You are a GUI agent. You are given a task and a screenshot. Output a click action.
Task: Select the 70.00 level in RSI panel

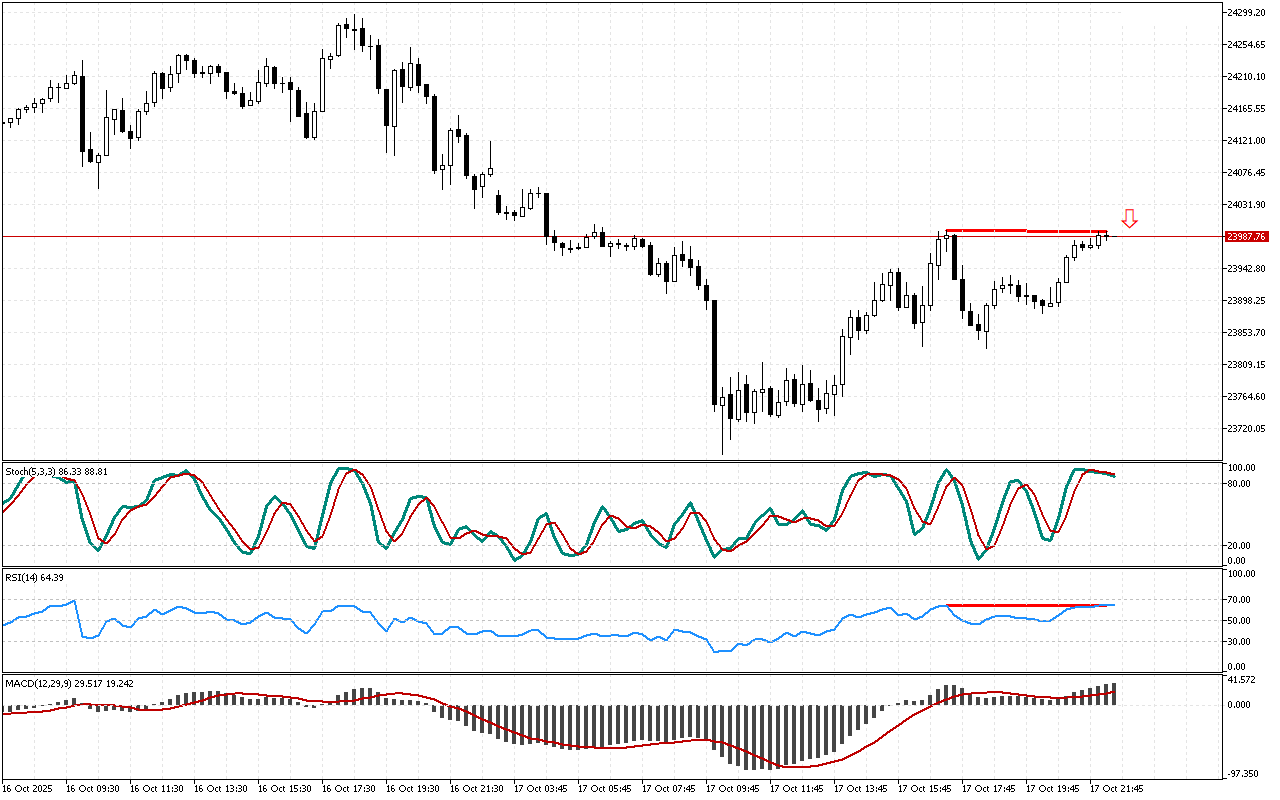[1240, 600]
